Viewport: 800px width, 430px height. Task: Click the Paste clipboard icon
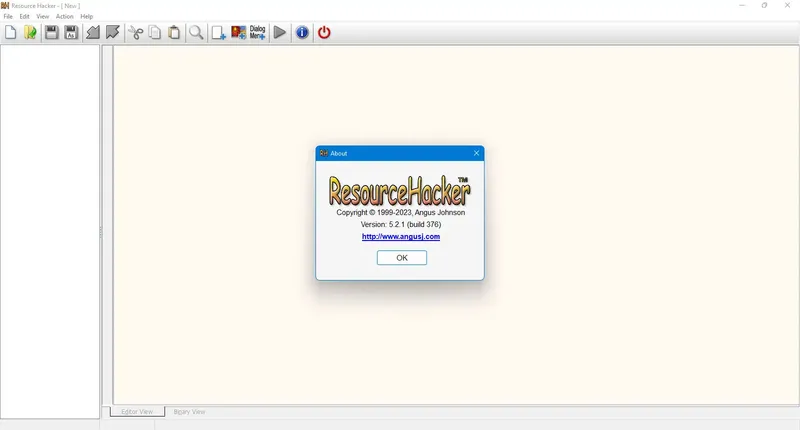tap(174, 33)
